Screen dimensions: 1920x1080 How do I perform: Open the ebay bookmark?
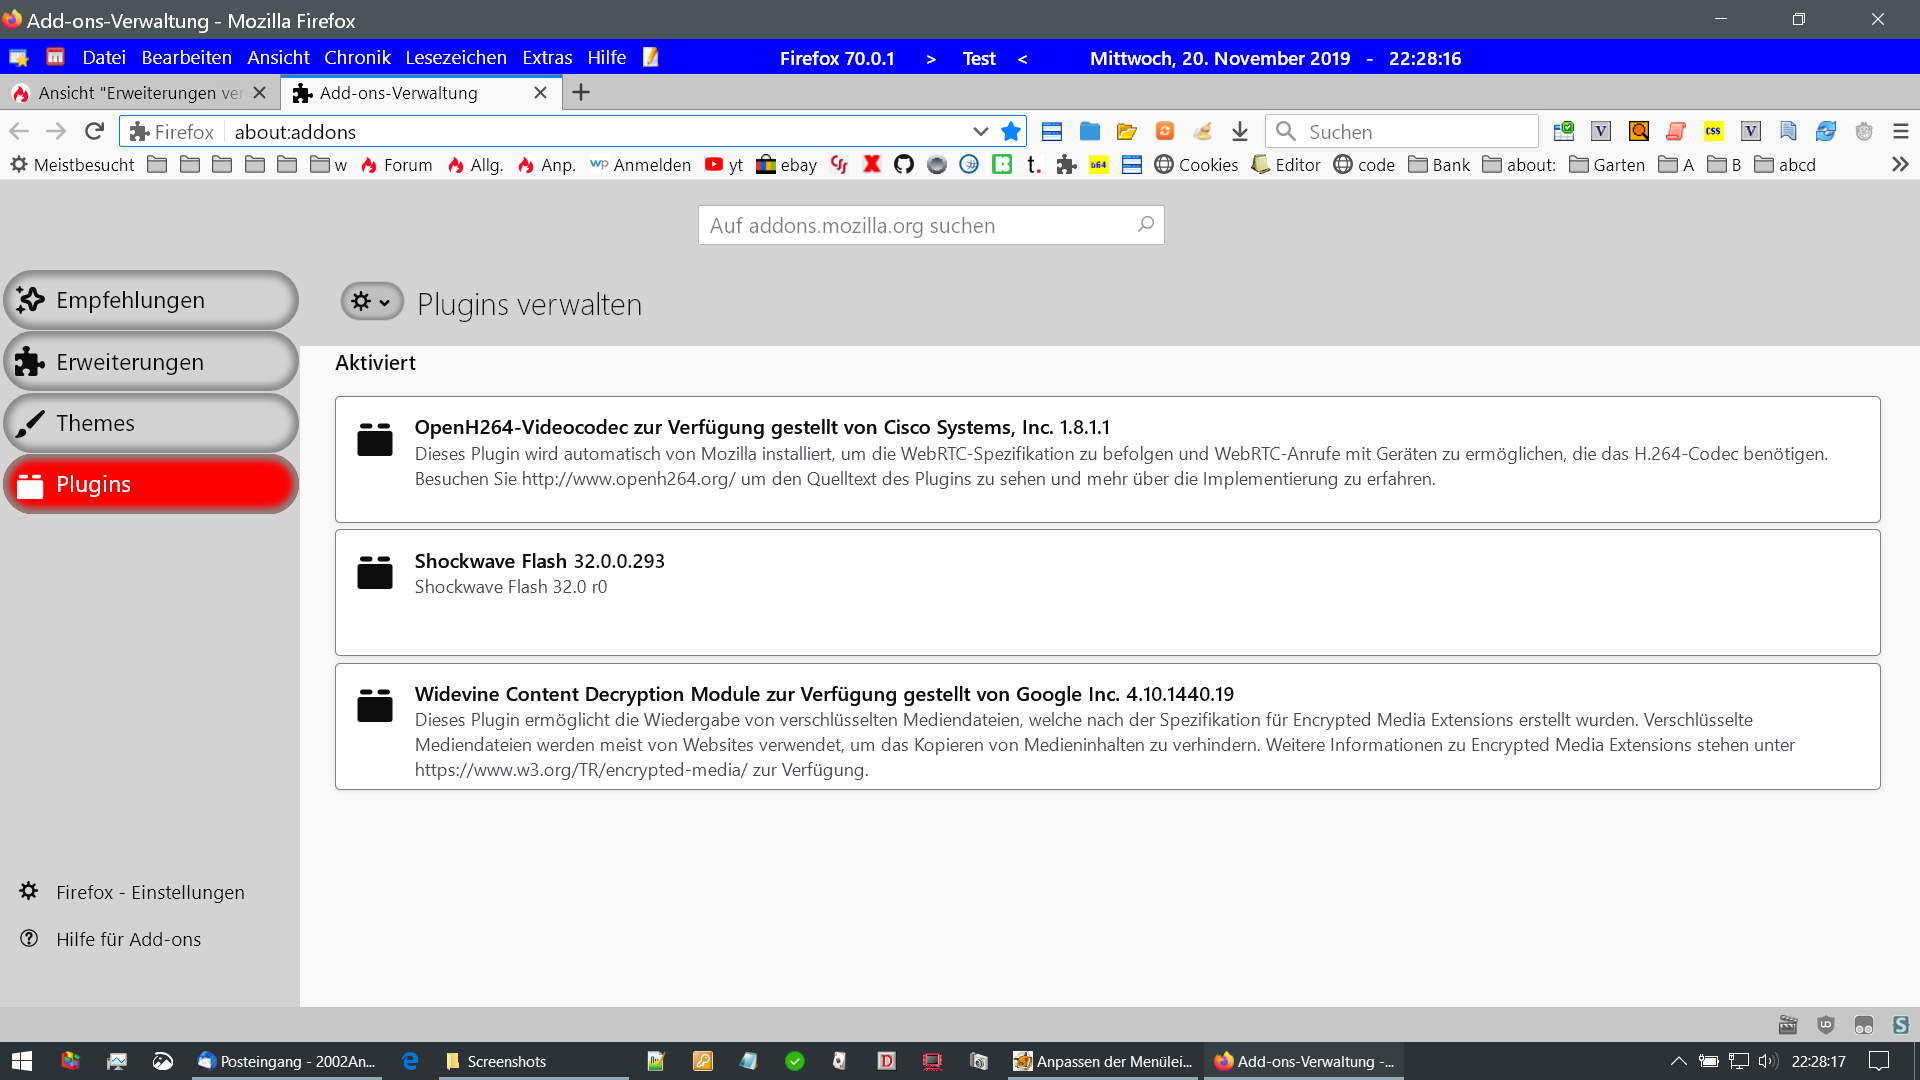pyautogui.click(x=786, y=165)
